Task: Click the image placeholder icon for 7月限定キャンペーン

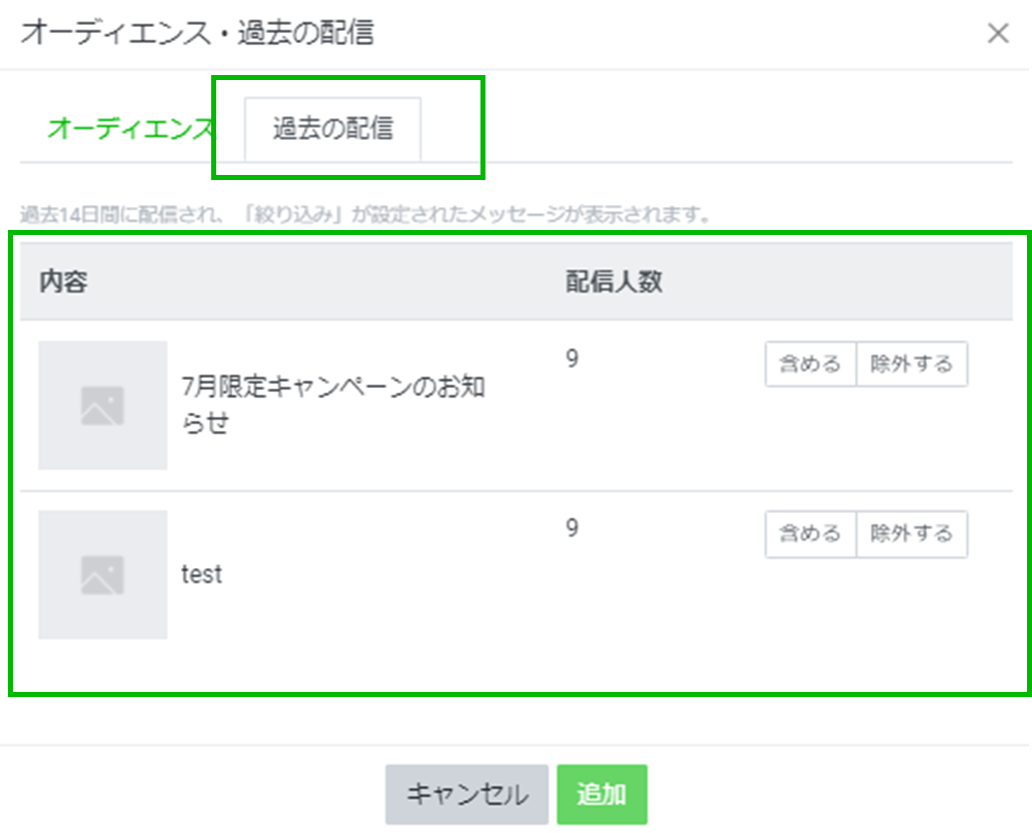Action: 102,405
